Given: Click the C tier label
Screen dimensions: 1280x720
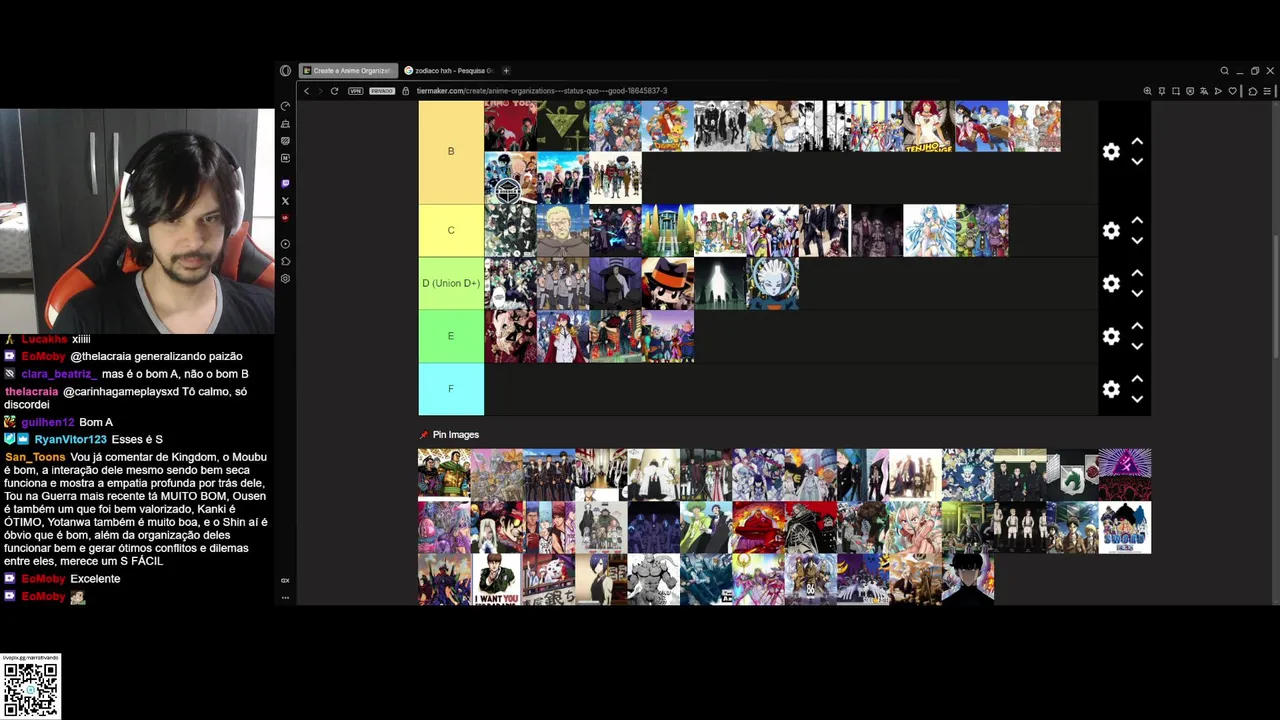Looking at the screenshot, I should [451, 230].
